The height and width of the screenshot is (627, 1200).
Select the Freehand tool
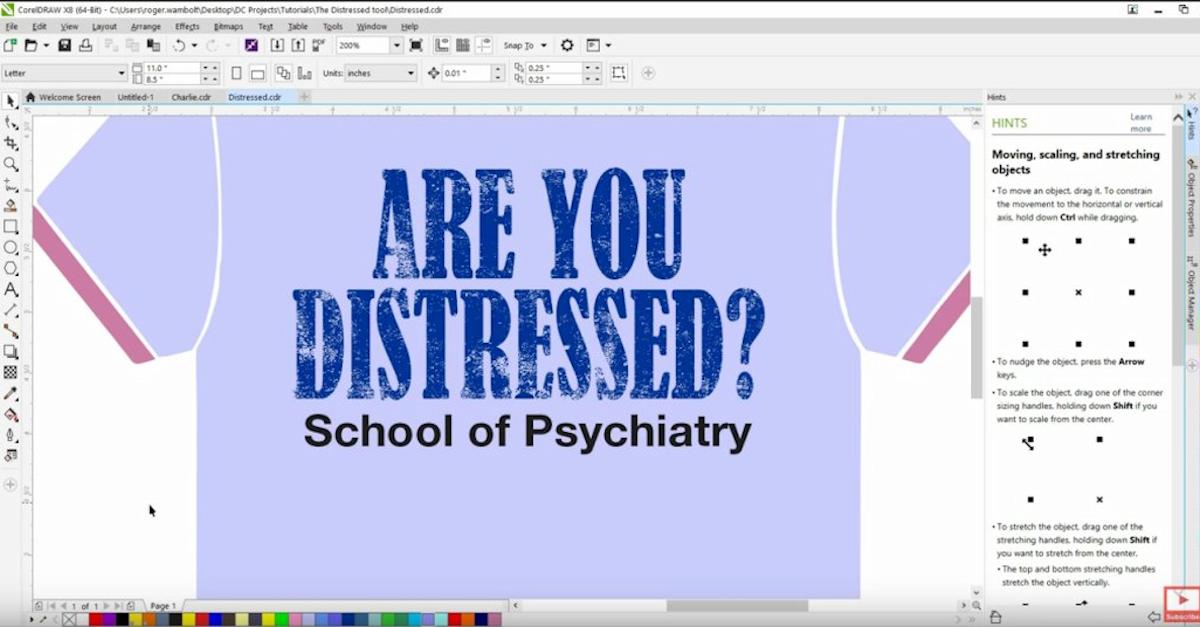[10, 185]
